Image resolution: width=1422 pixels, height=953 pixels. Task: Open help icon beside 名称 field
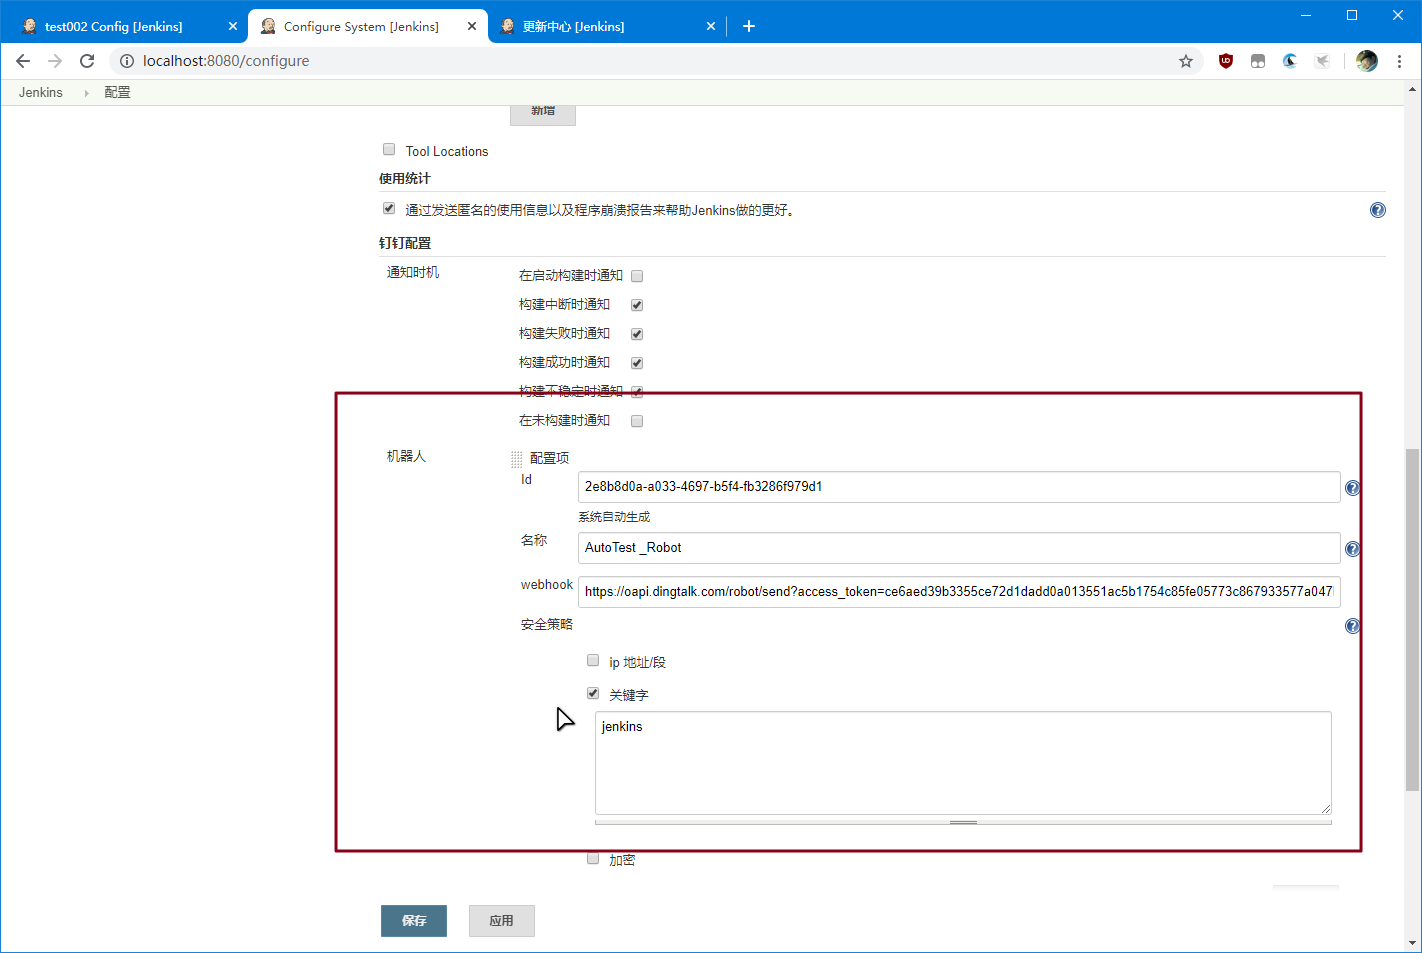coord(1352,549)
